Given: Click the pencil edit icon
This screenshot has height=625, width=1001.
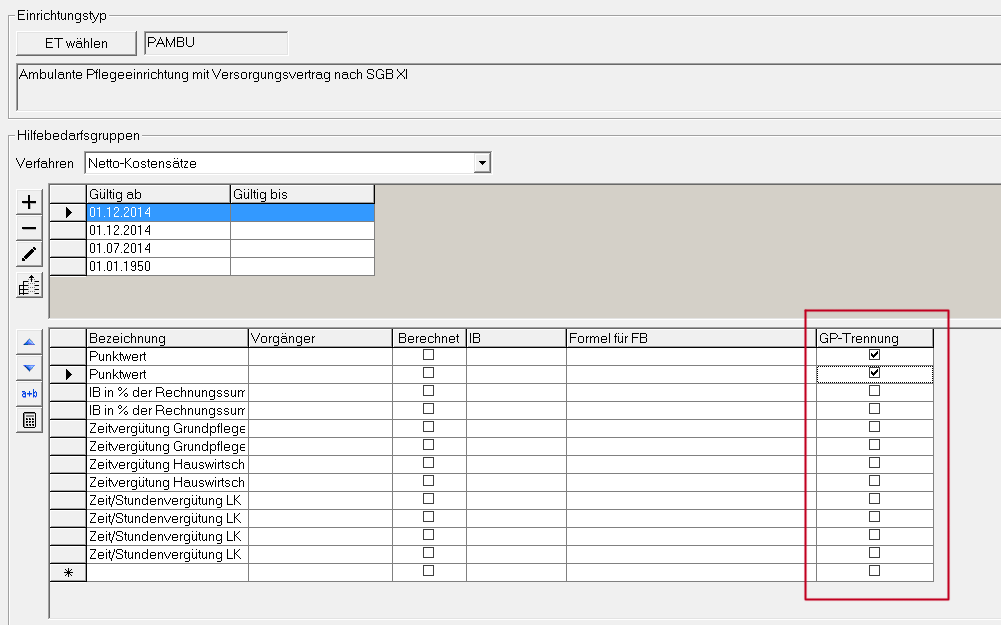Looking at the screenshot, I should click(x=29, y=256).
